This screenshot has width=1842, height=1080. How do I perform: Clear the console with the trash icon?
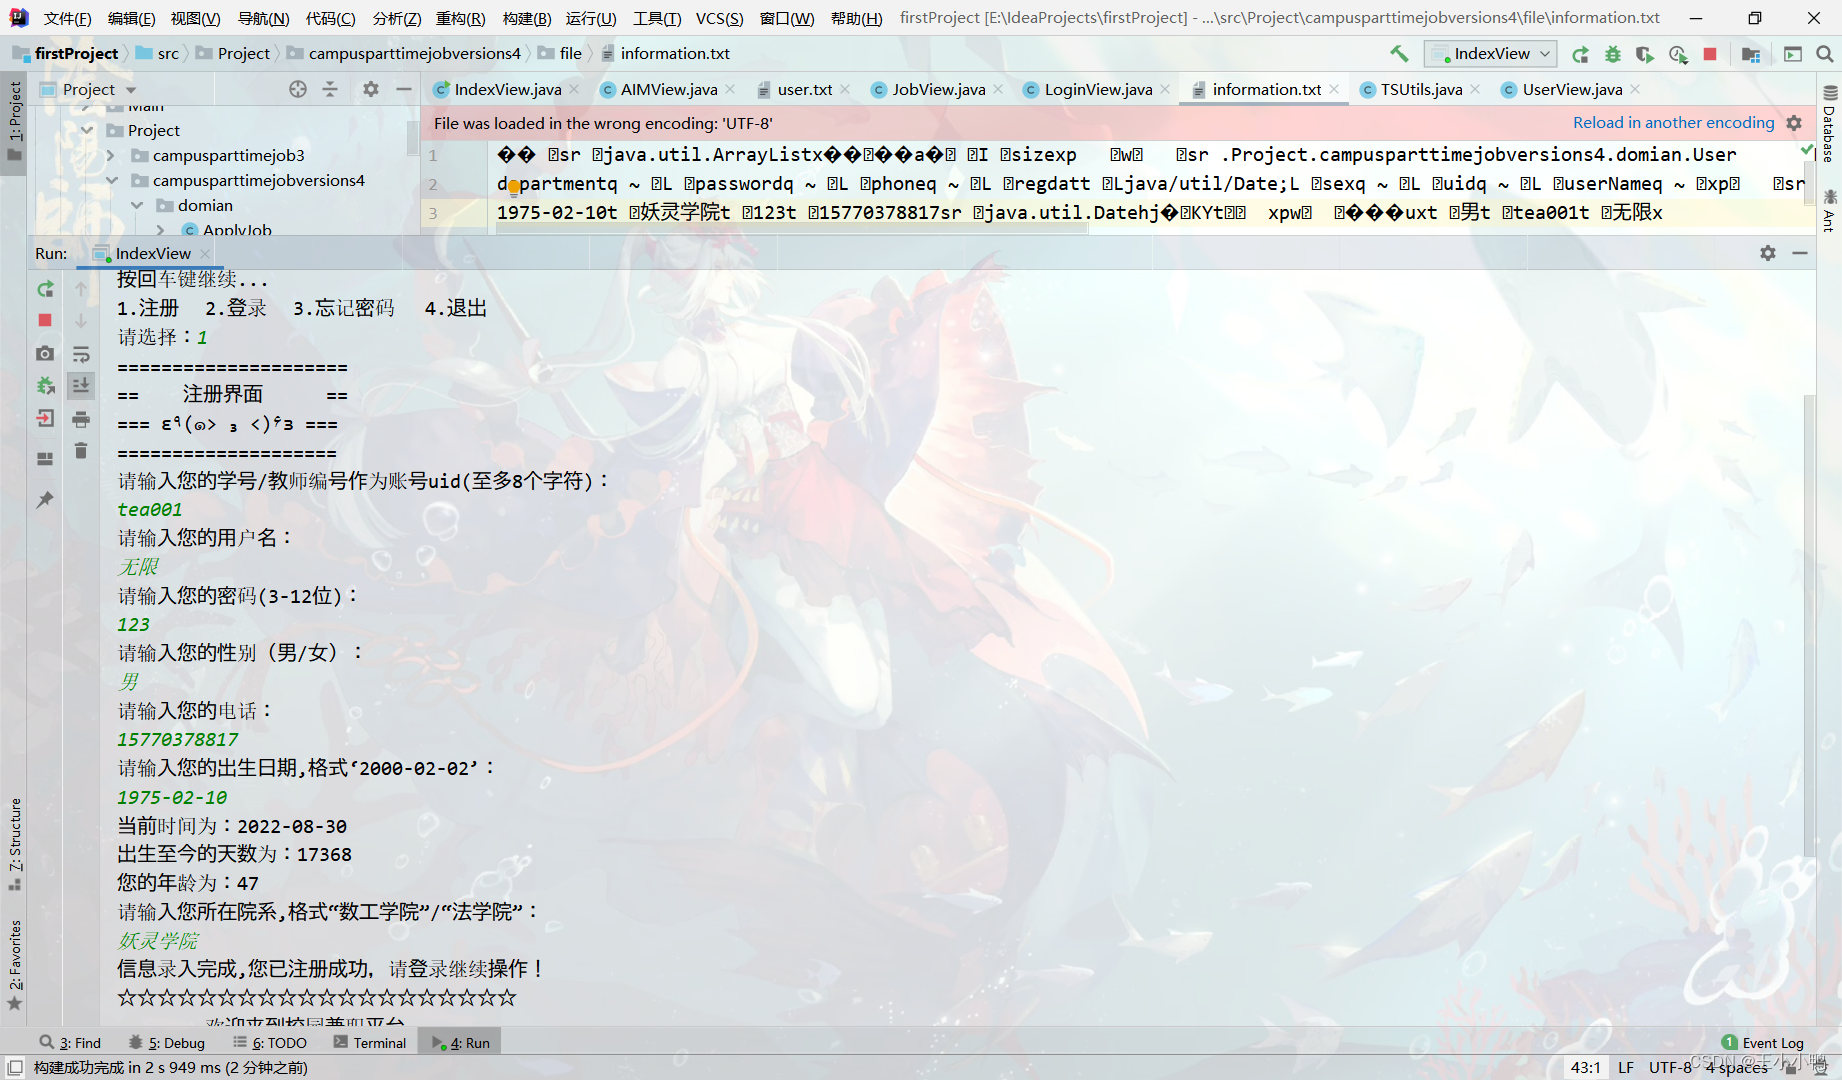(x=81, y=451)
